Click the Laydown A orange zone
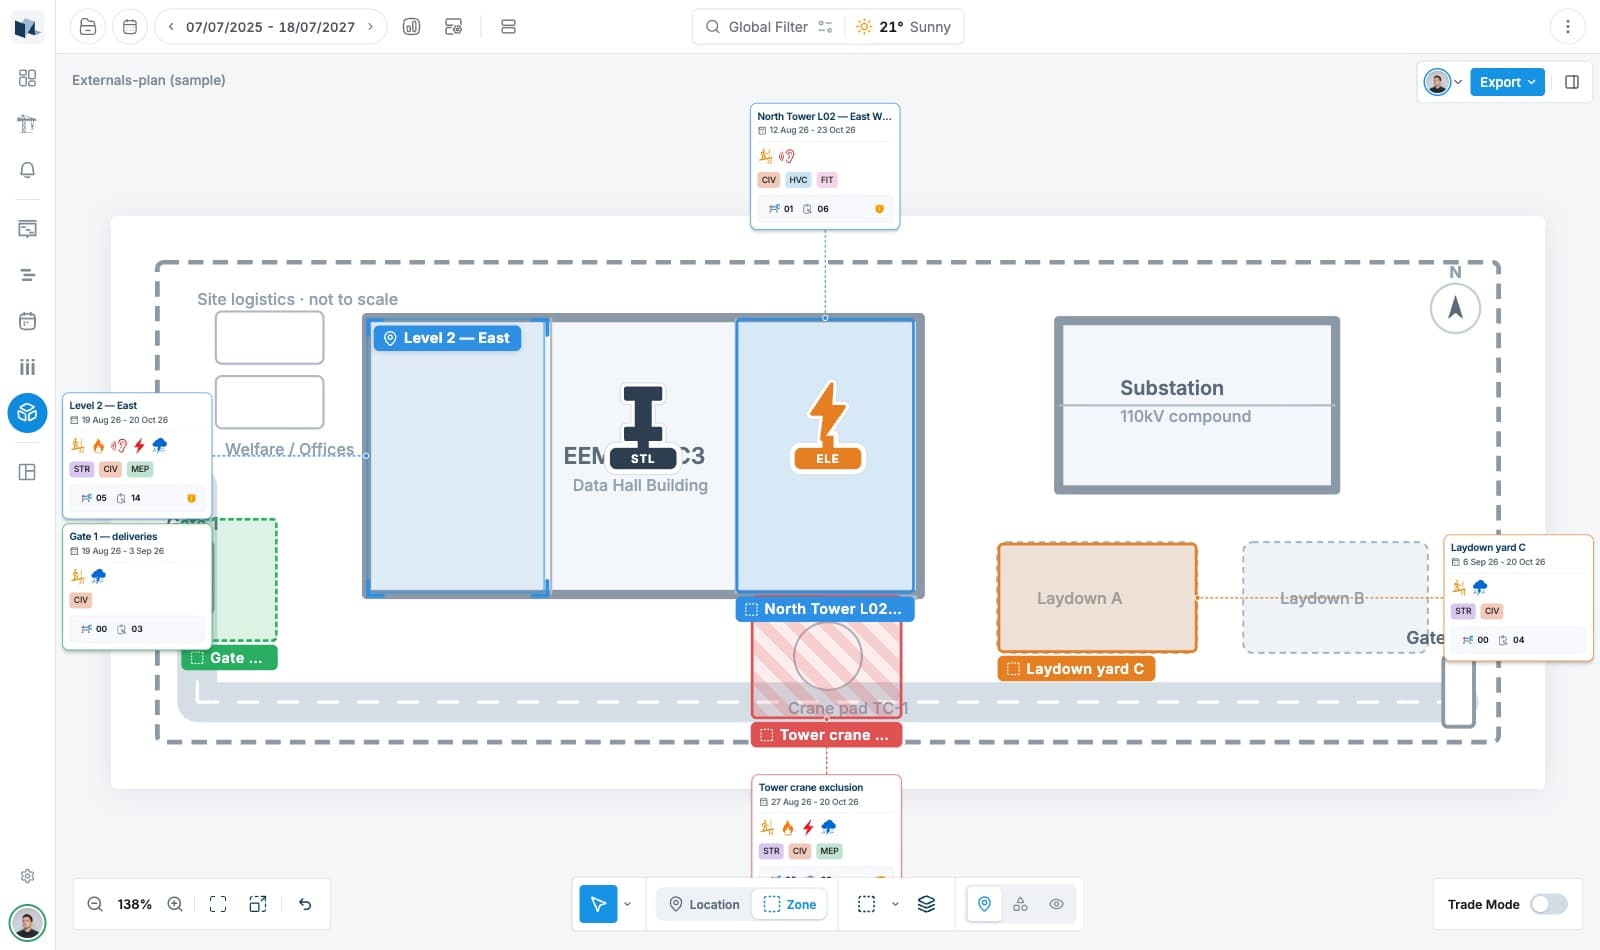Image resolution: width=1600 pixels, height=950 pixels. [1097, 598]
